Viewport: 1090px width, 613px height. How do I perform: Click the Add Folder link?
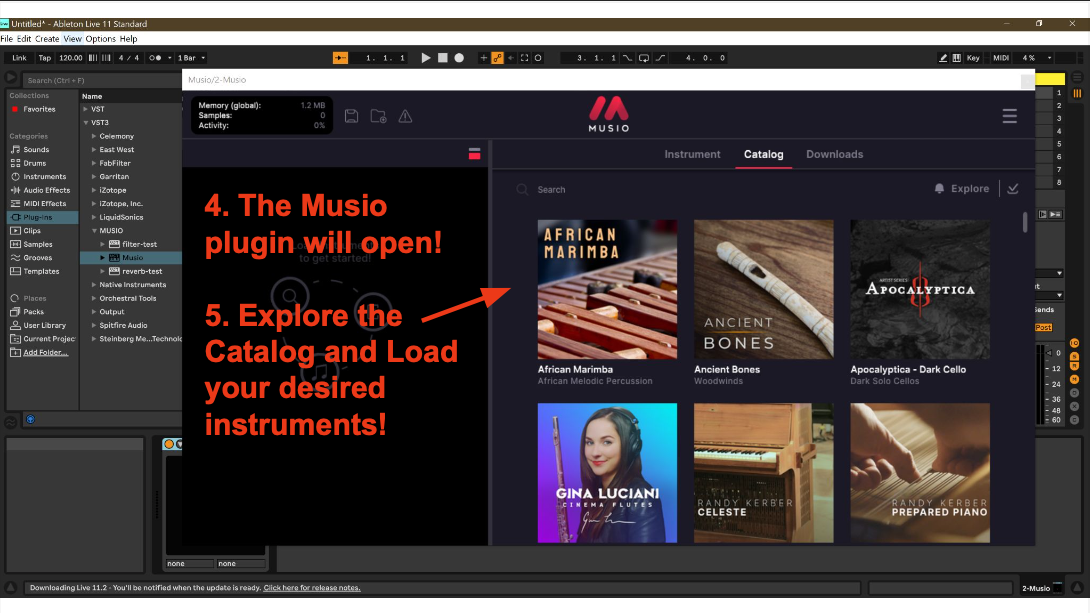click(x=46, y=352)
